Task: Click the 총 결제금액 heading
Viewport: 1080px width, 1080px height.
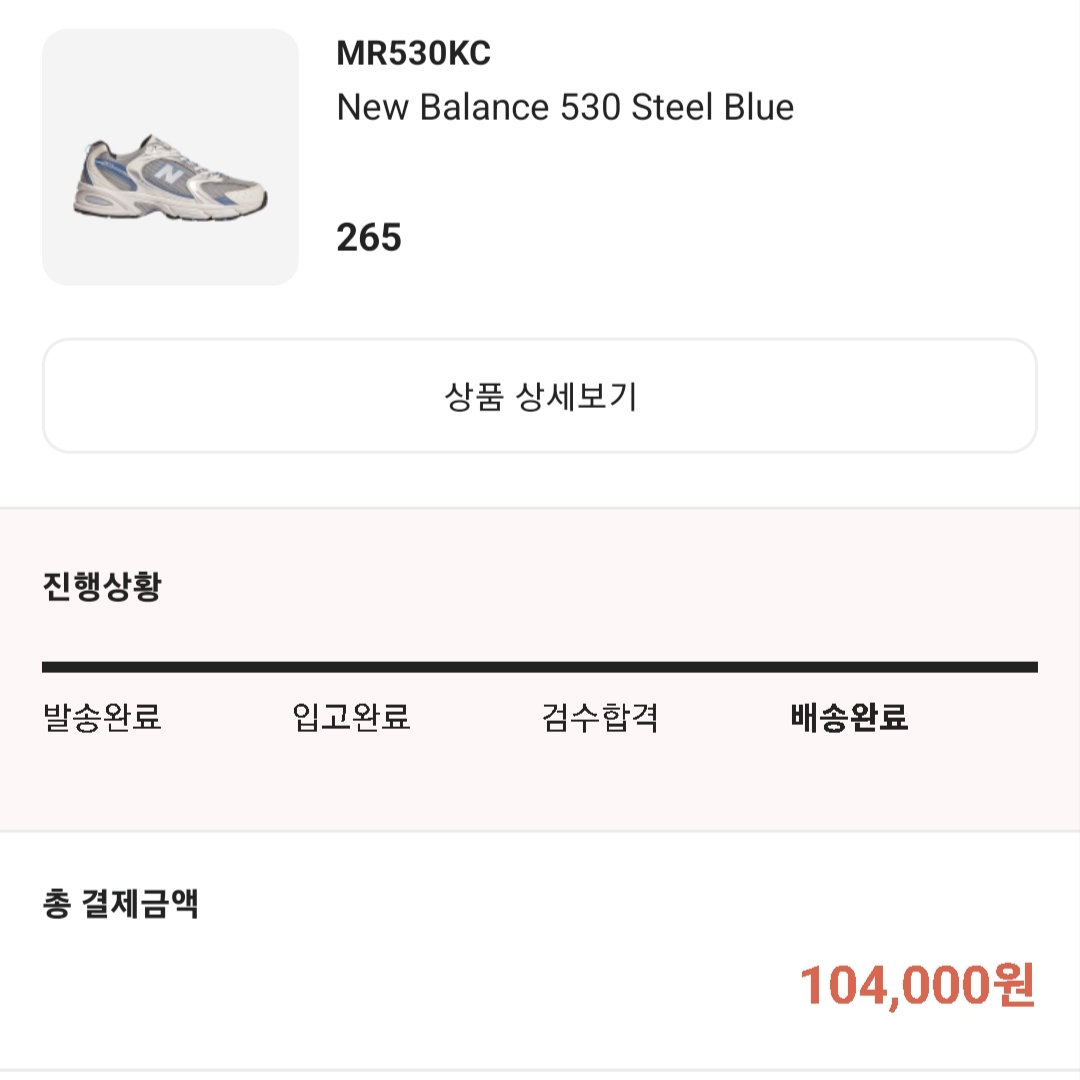Action: (121, 904)
